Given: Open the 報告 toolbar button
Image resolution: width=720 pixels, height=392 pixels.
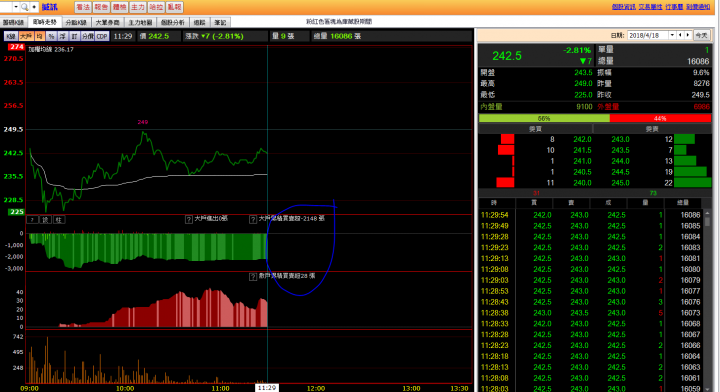Looking at the screenshot, I should 101,7.
